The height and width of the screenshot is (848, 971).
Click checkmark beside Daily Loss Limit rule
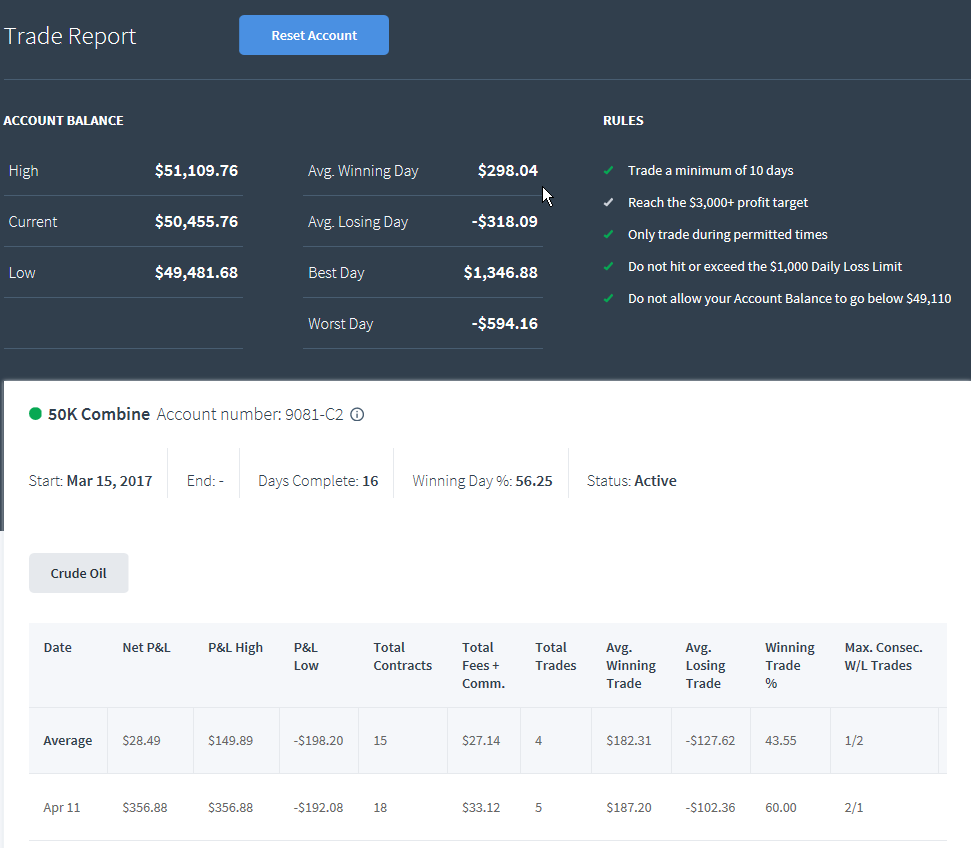coord(609,266)
